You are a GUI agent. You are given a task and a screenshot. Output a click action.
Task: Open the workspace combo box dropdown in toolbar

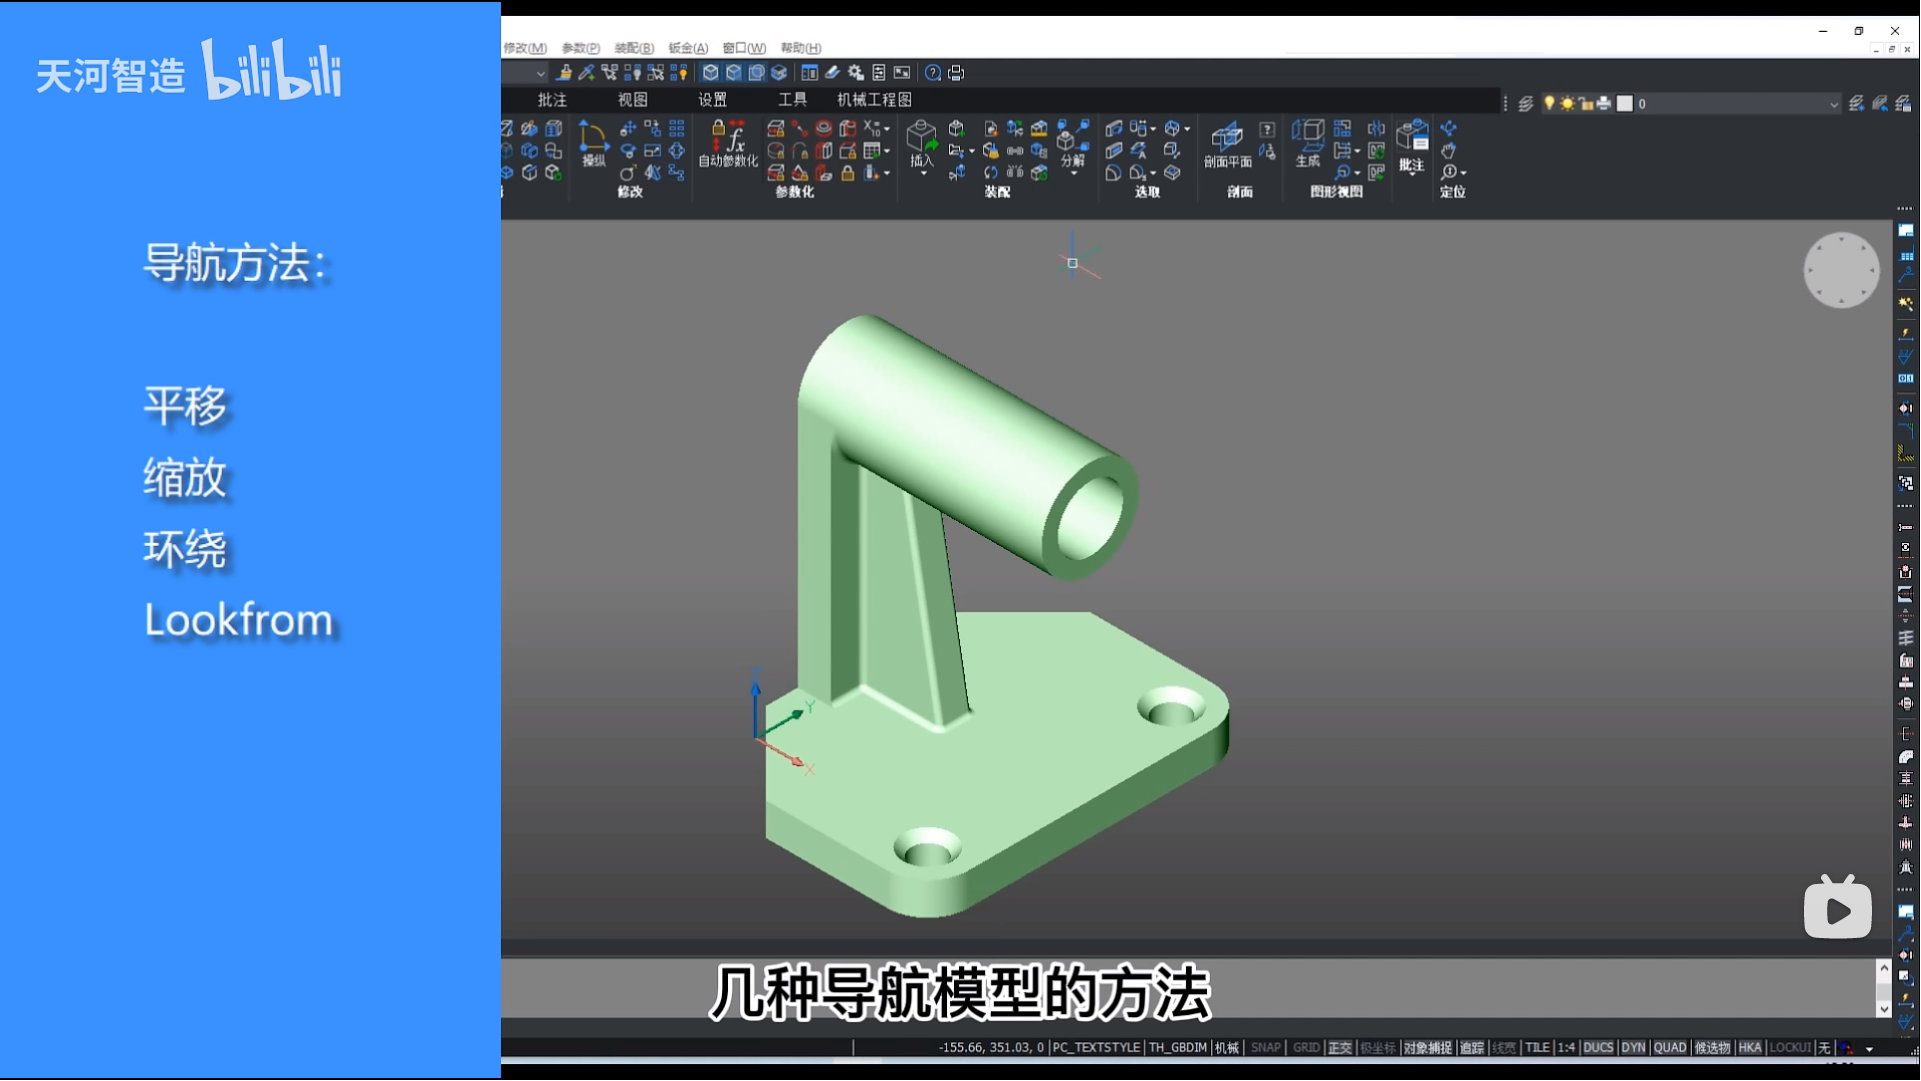click(x=540, y=73)
